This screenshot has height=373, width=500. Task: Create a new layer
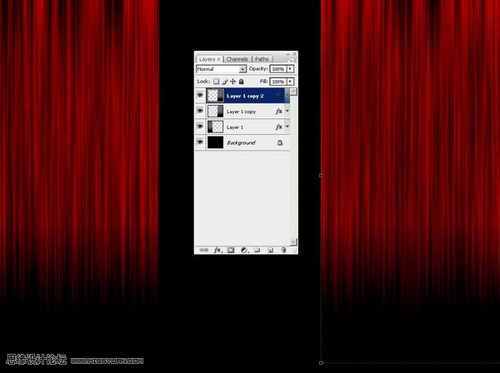(x=270, y=250)
